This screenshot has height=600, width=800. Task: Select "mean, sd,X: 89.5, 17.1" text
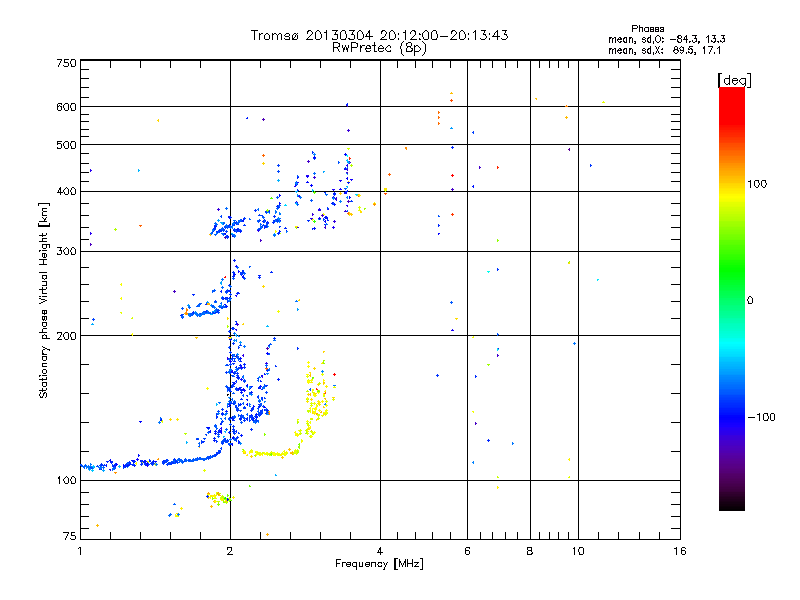click(x=664, y=50)
